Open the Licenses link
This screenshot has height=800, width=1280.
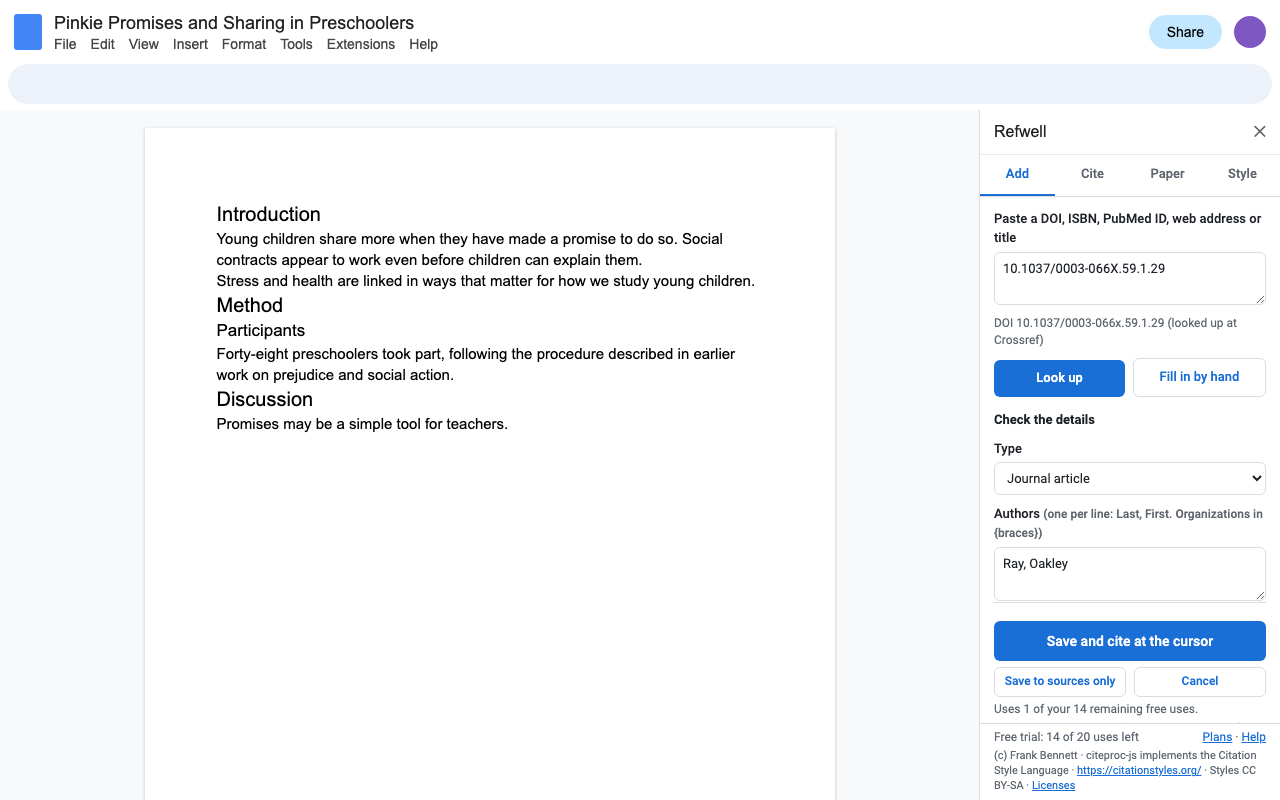[x=1053, y=785]
